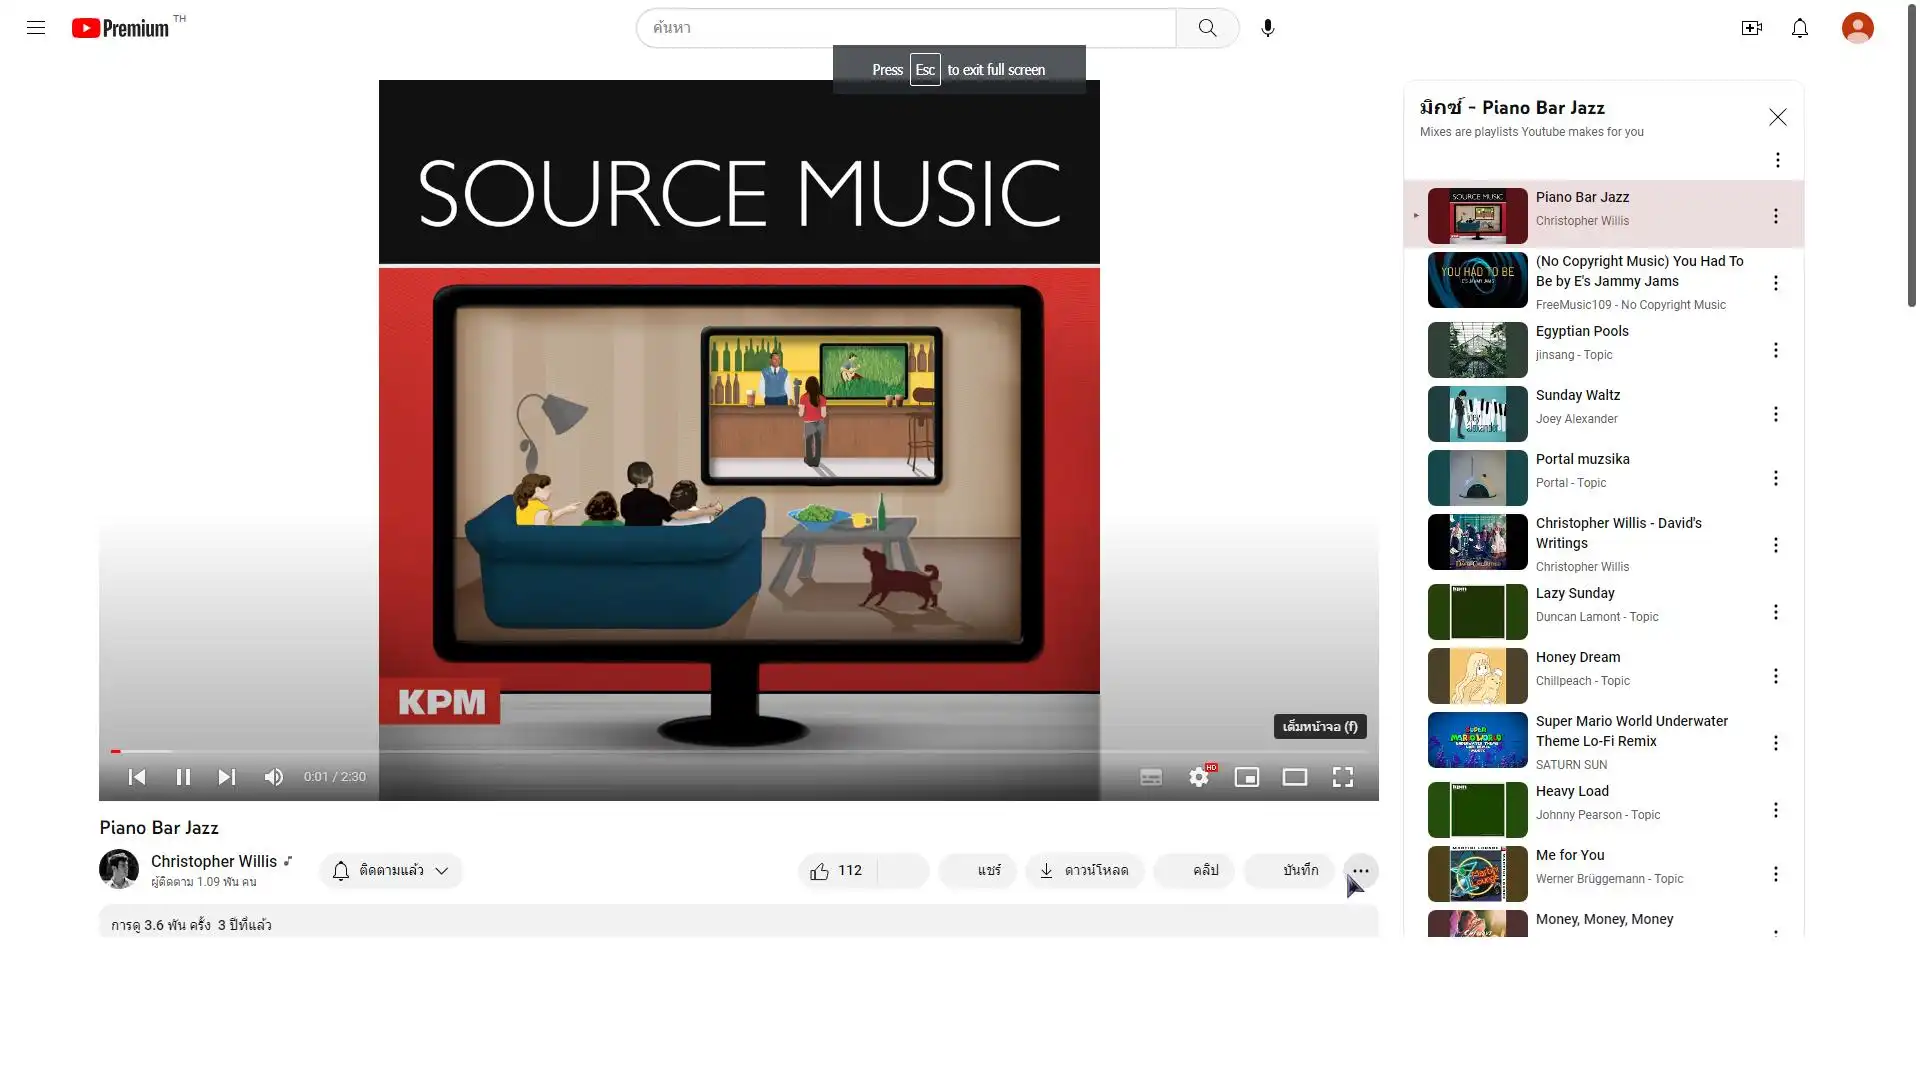Mute the video volume
Viewport: 1920px width, 1080px height.
click(273, 777)
